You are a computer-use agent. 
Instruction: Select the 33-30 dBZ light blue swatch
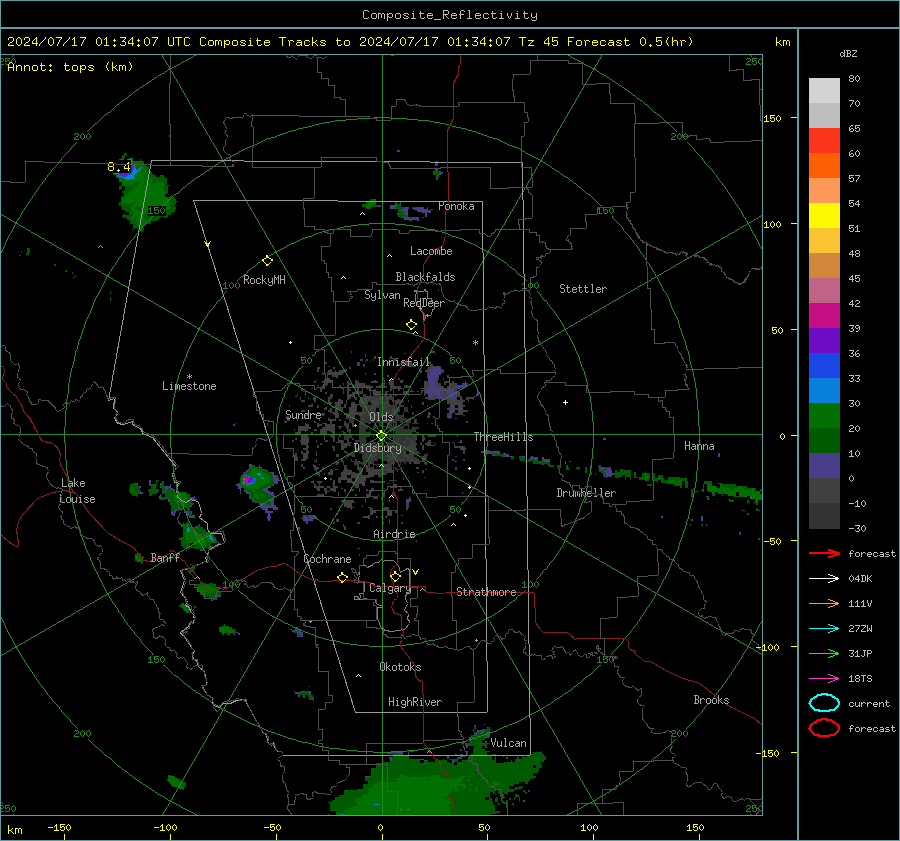click(824, 390)
